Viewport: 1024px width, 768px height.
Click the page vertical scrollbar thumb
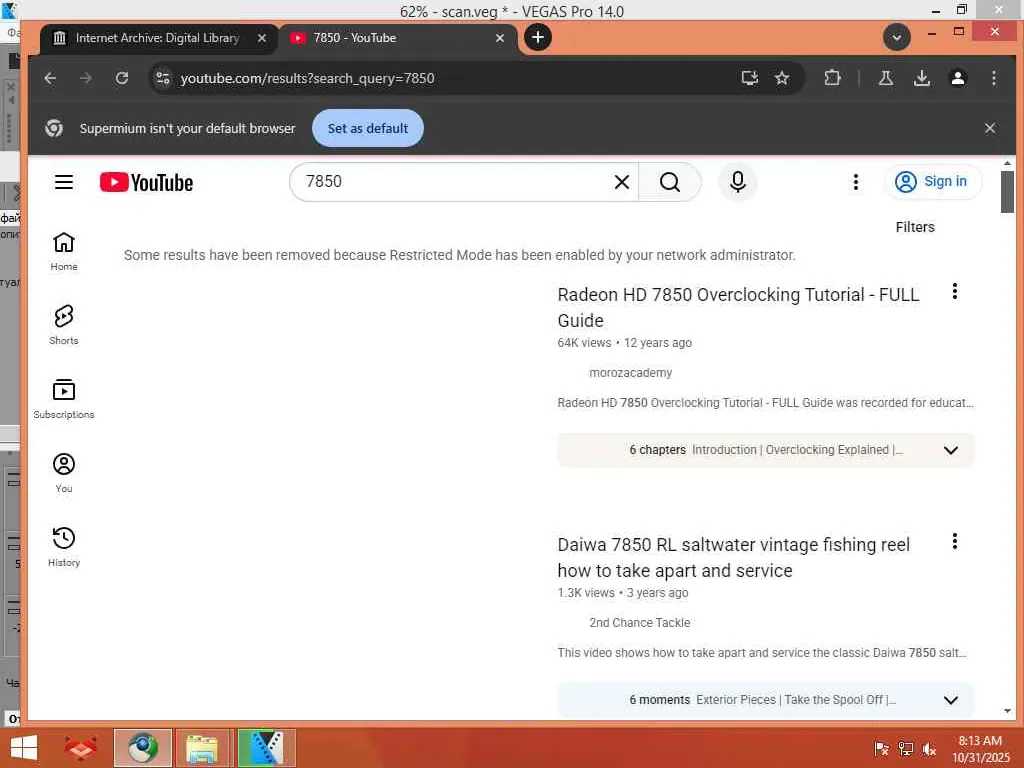tap(1007, 192)
